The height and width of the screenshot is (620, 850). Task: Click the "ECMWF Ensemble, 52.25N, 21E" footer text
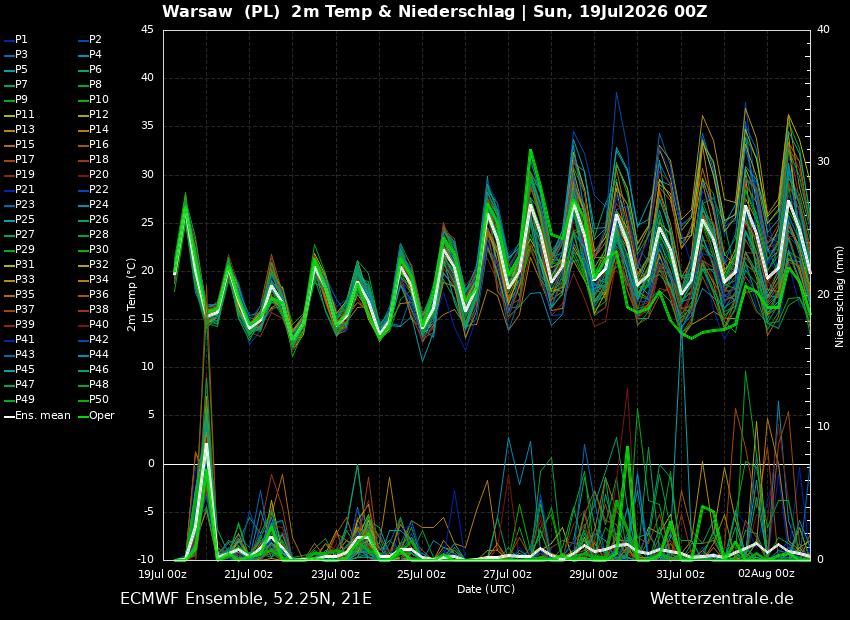pos(246,599)
